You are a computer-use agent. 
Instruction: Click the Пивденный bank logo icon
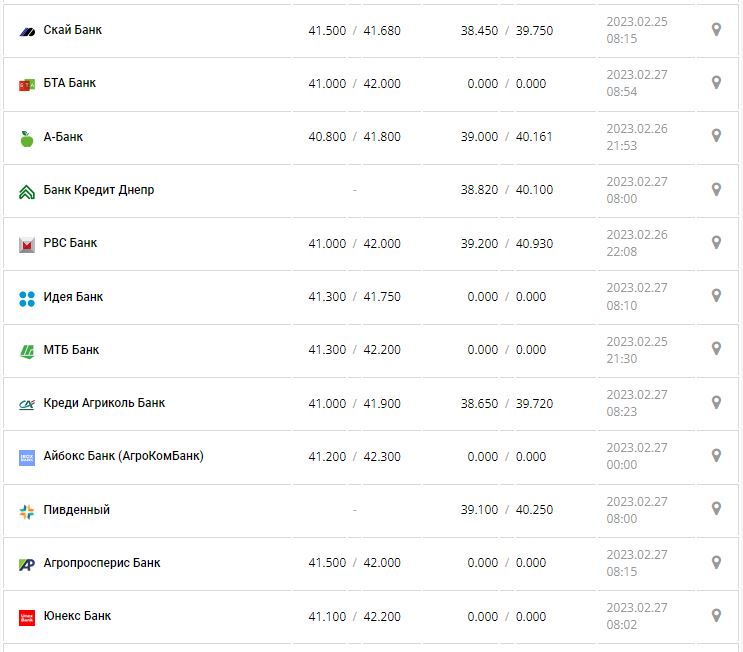(27, 511)
